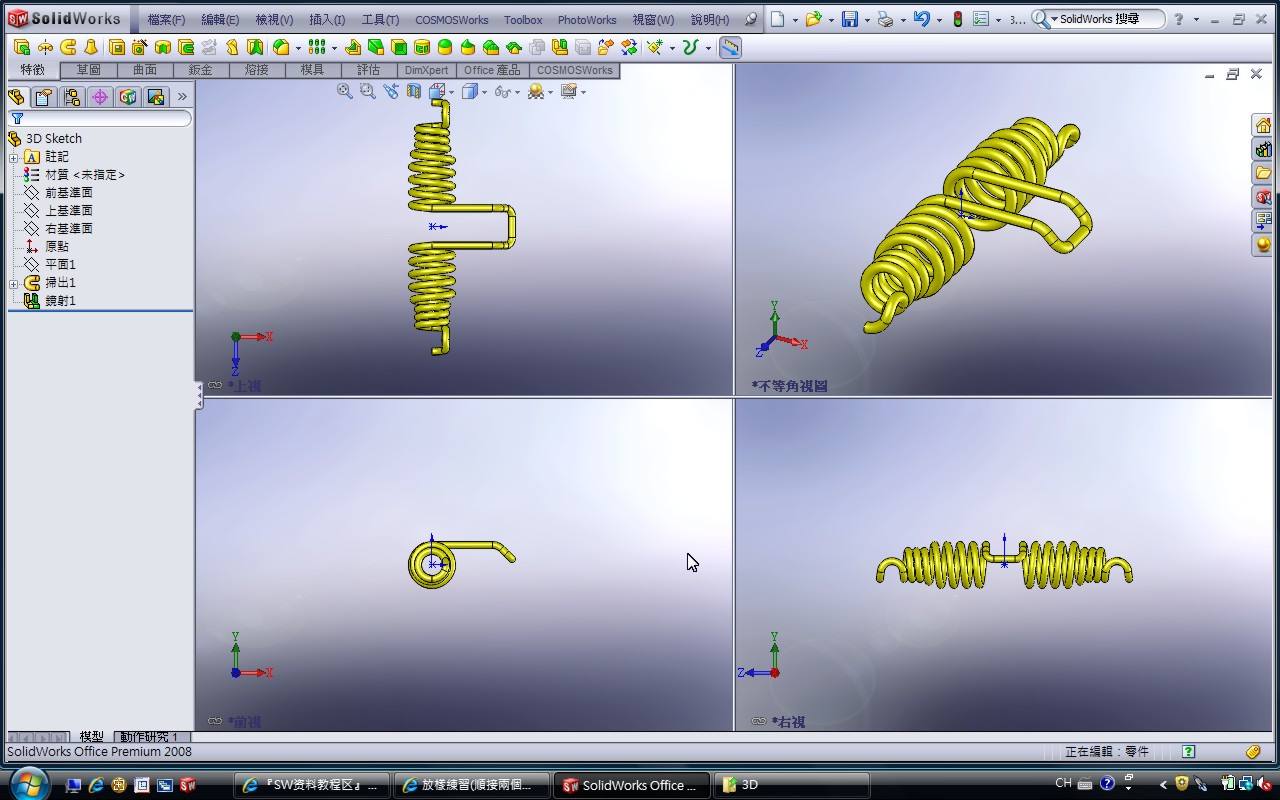This screenshot has width=1280, height=800.
Task: Open the 插入(I) Insert menu
Action: coord(327,20)
